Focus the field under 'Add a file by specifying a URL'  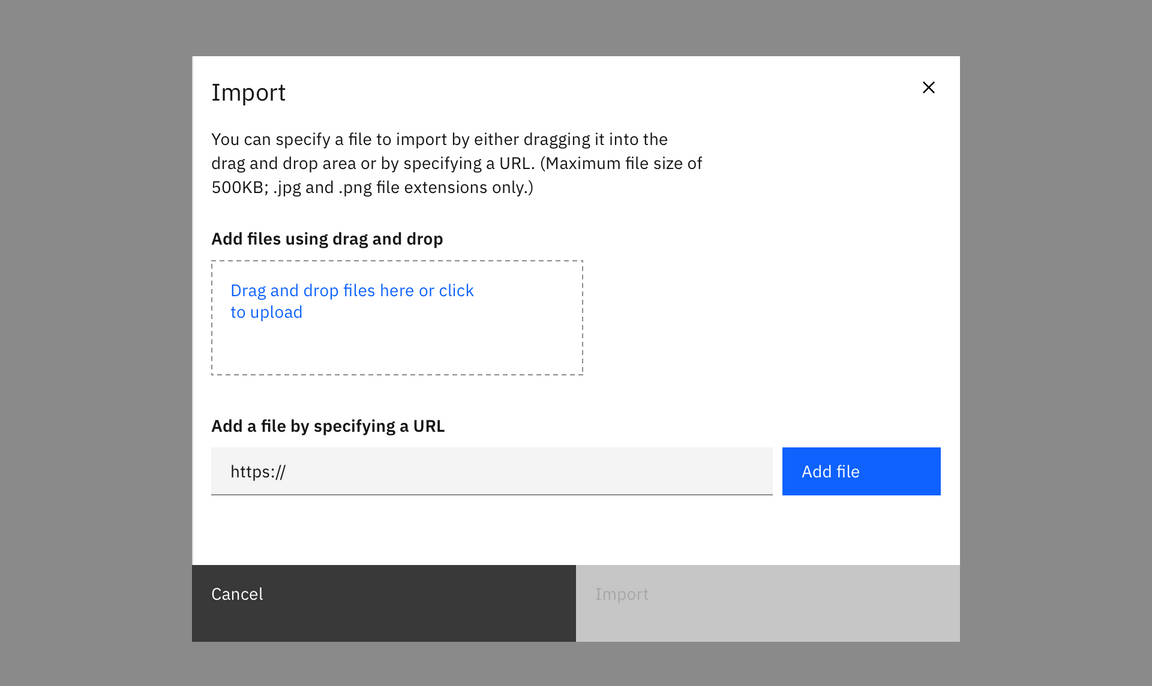pos(491,470)
